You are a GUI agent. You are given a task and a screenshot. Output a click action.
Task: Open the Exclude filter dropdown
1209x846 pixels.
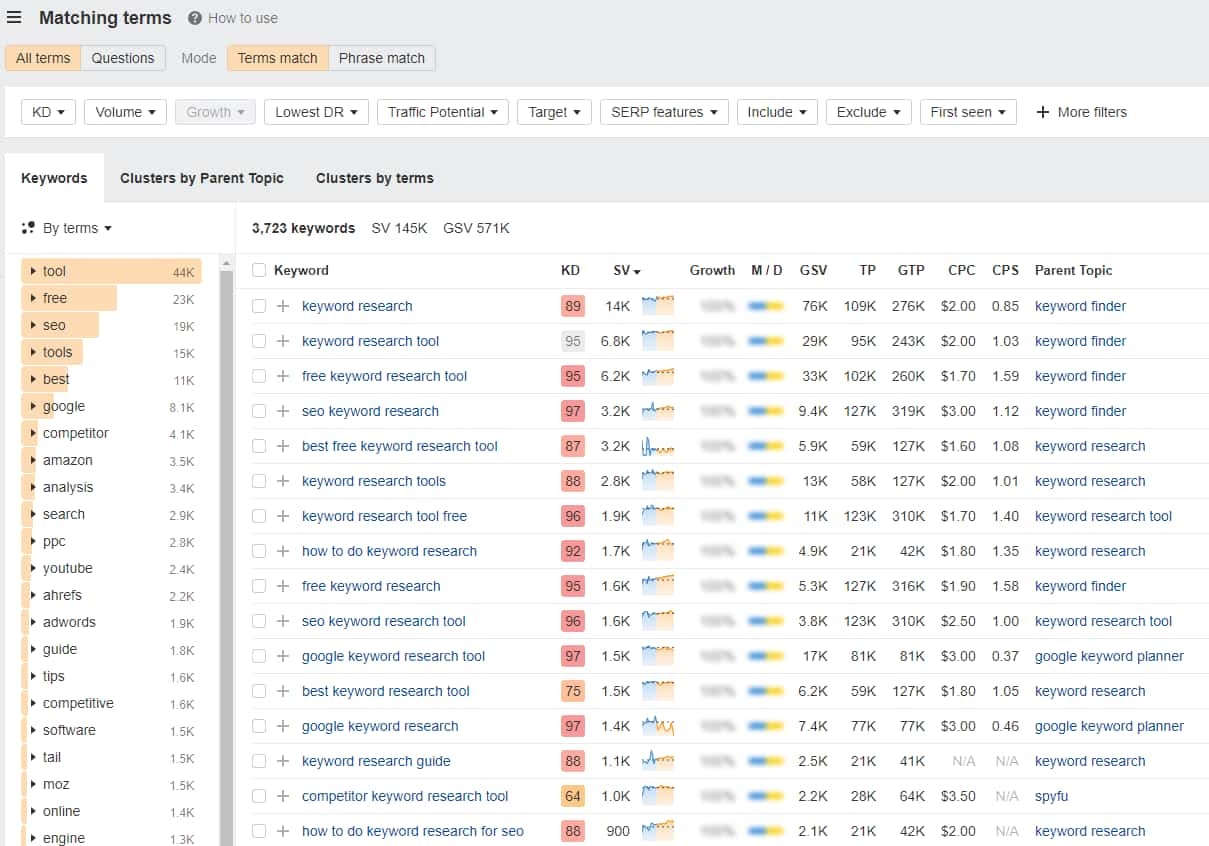(x=868, y=112)
